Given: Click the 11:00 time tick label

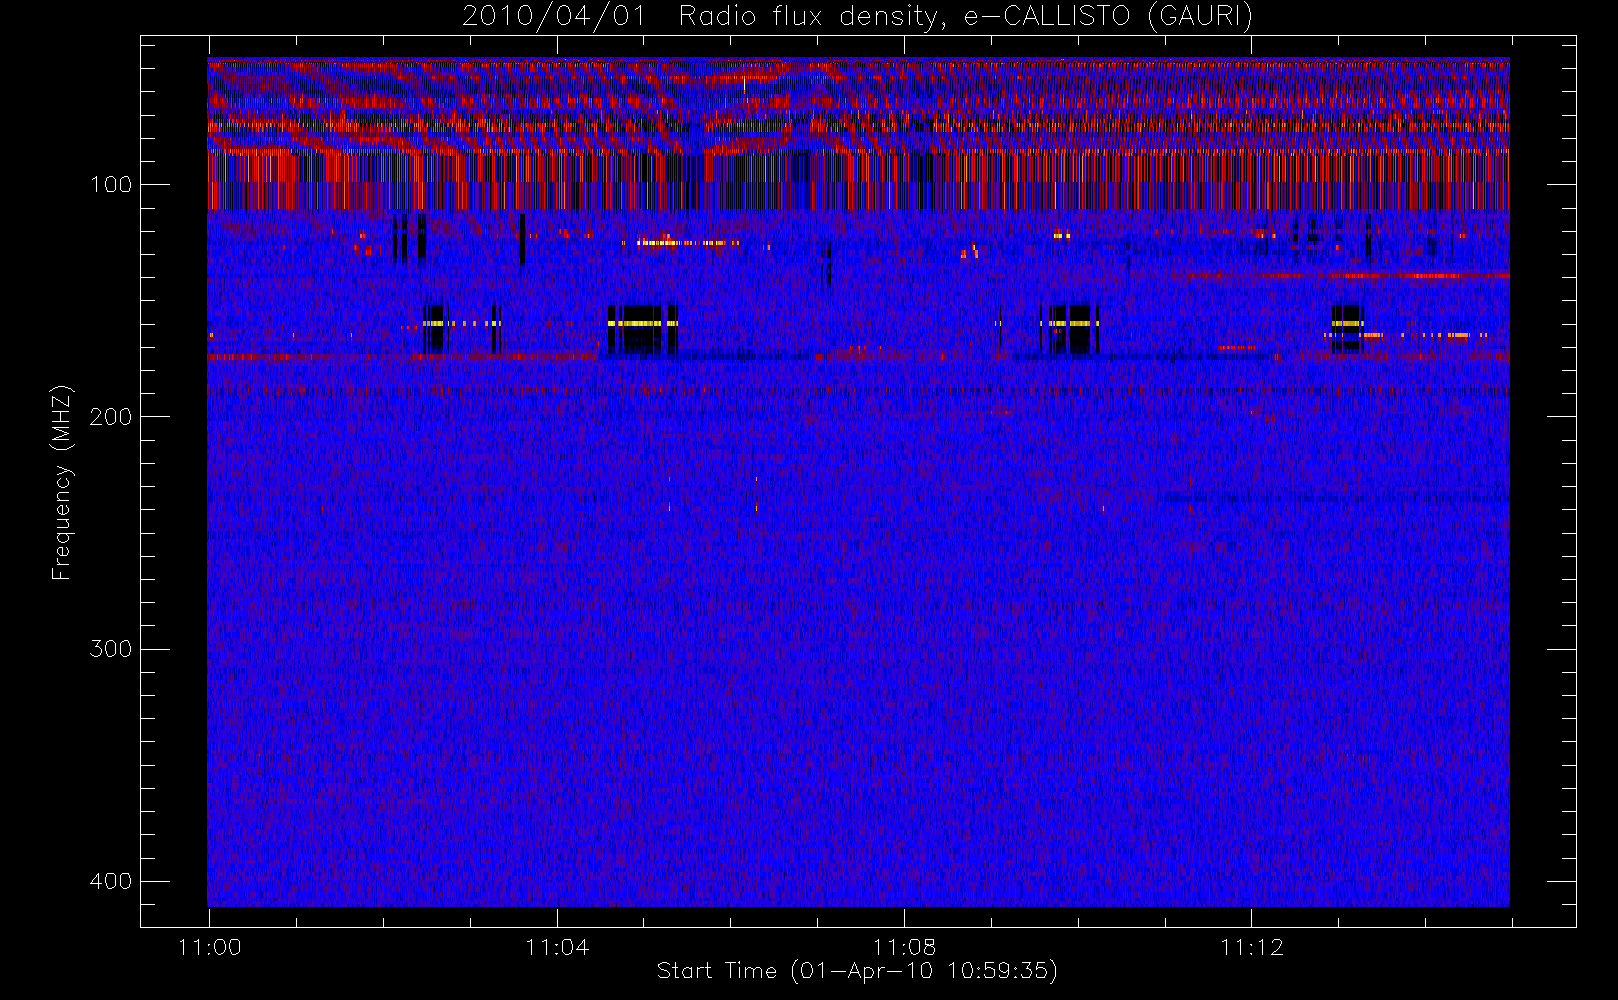Looking at the screenshot, I should tap(209, 947).
